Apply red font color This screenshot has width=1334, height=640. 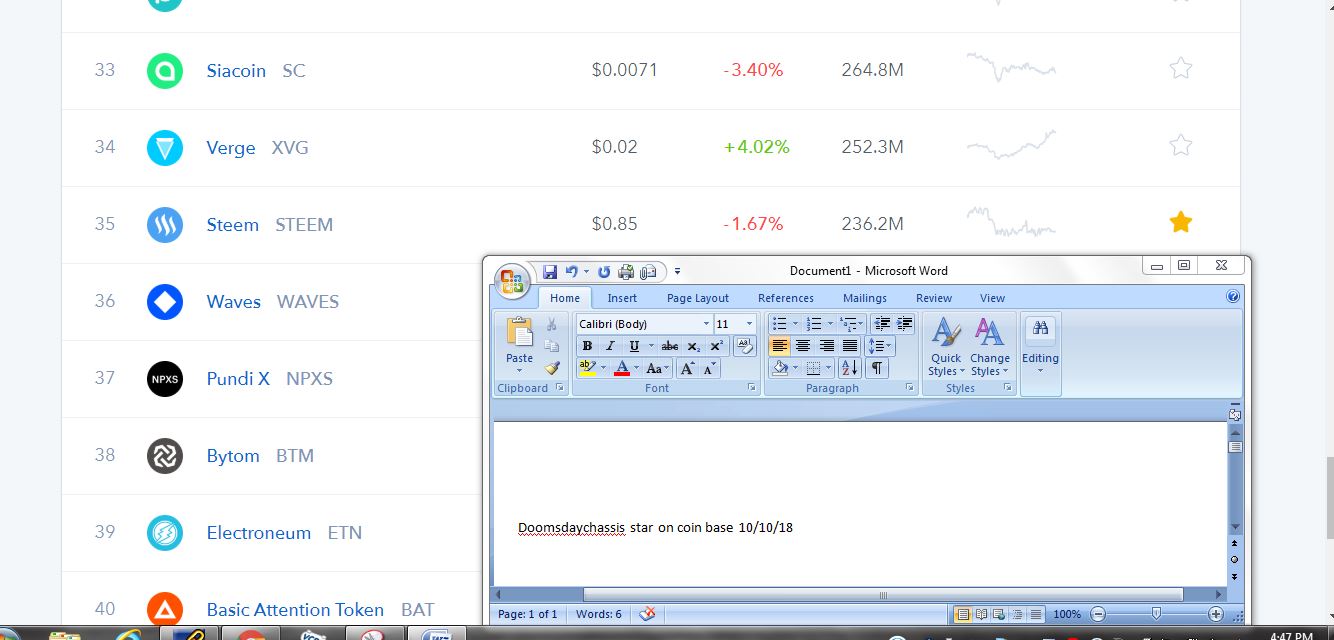(x=621, y=368)
